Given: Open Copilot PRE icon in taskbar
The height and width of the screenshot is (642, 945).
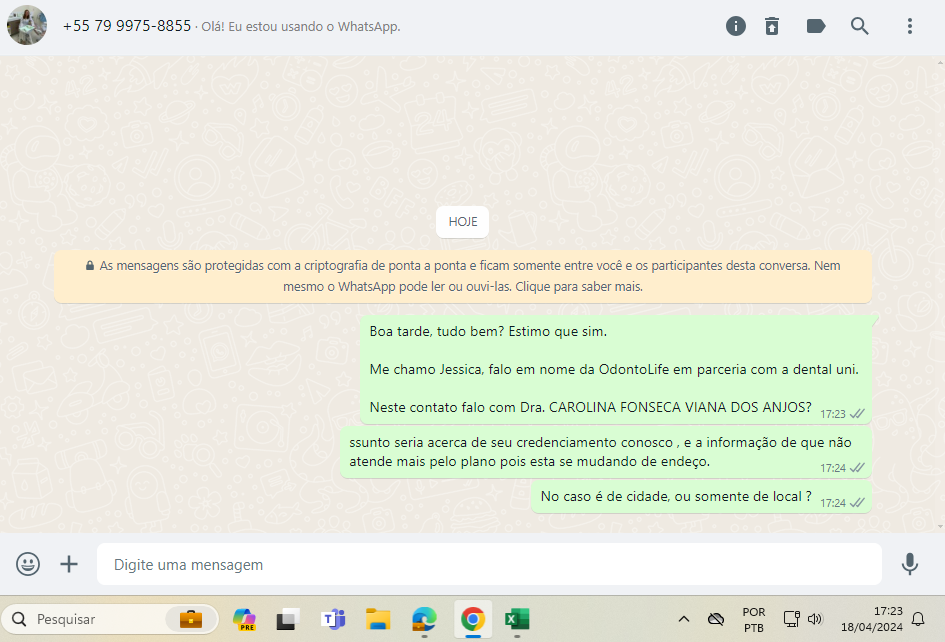Looking at the screenshot, I should tap(244, 619).
